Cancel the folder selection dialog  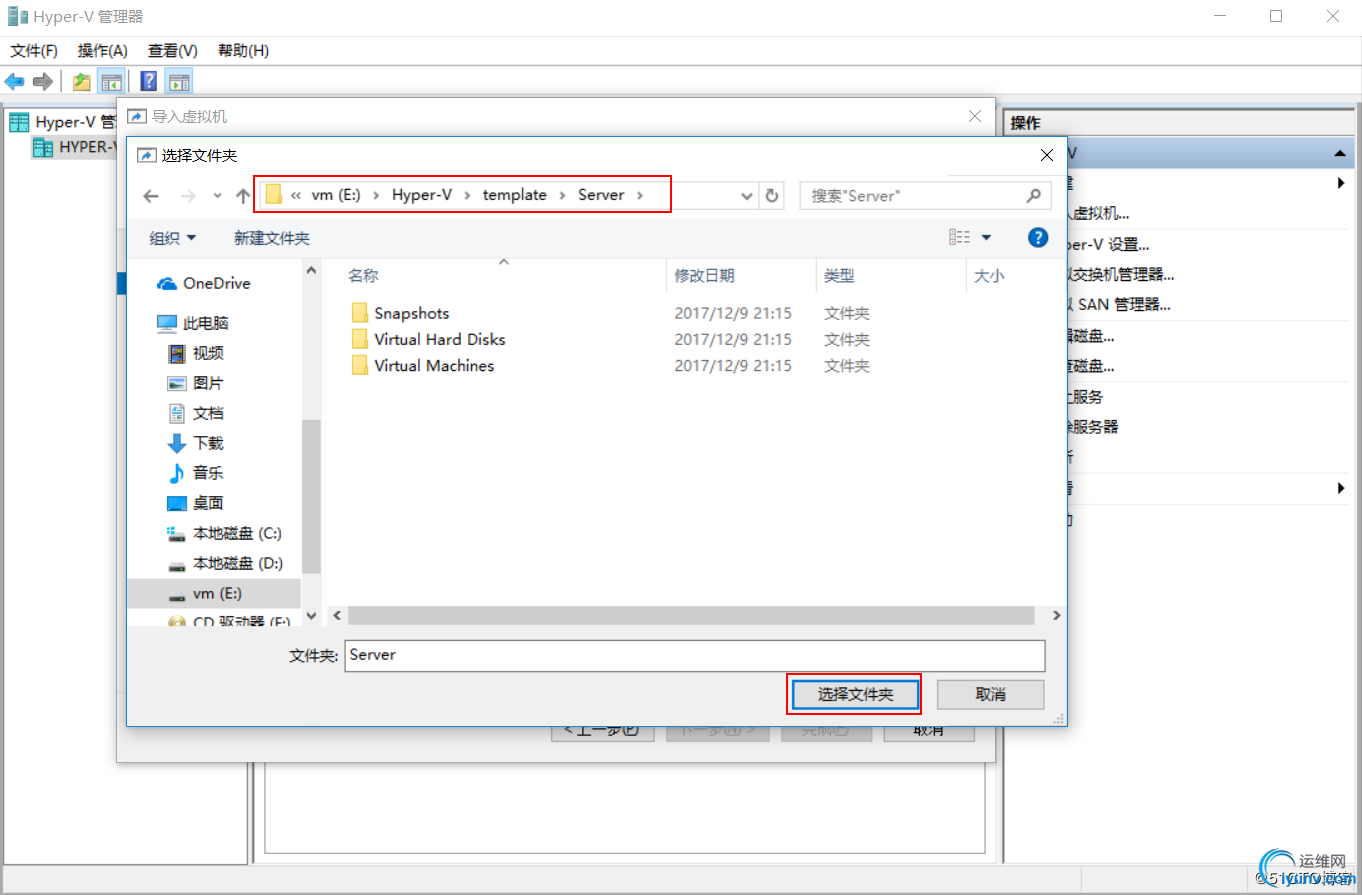click(990, 695)
